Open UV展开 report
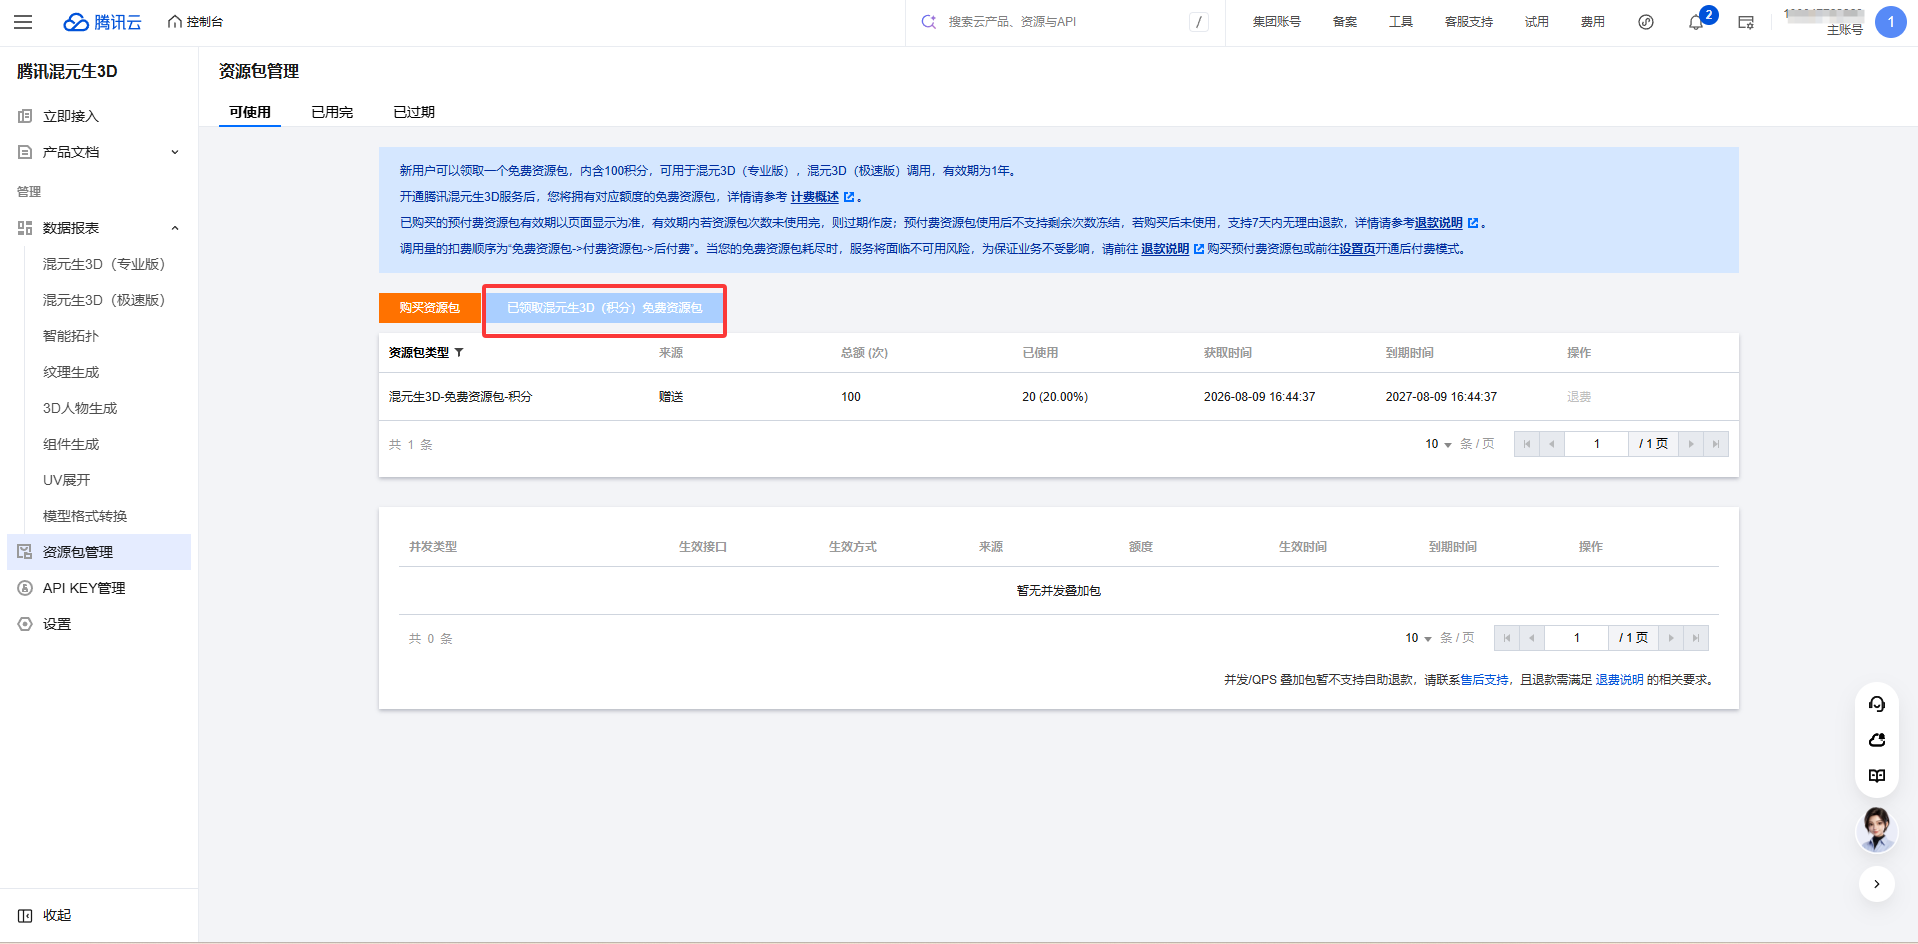Screen dimensions: 1918x944 coord(67,480)
